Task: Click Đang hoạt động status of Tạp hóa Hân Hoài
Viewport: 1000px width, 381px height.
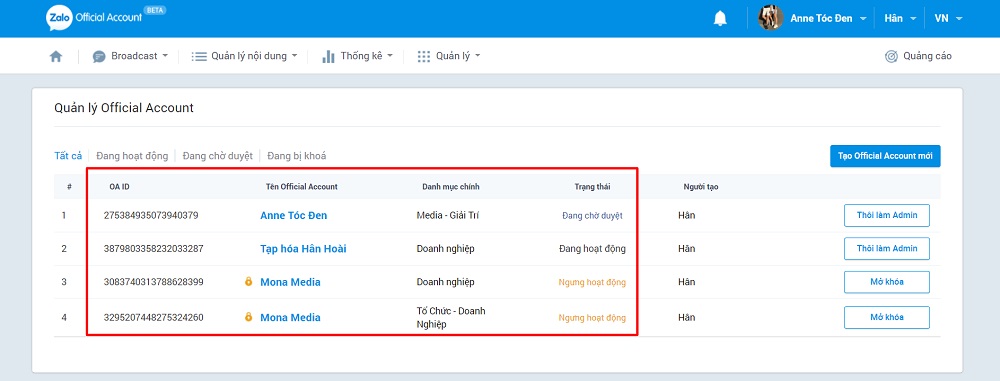Action: tap(592, 249)
